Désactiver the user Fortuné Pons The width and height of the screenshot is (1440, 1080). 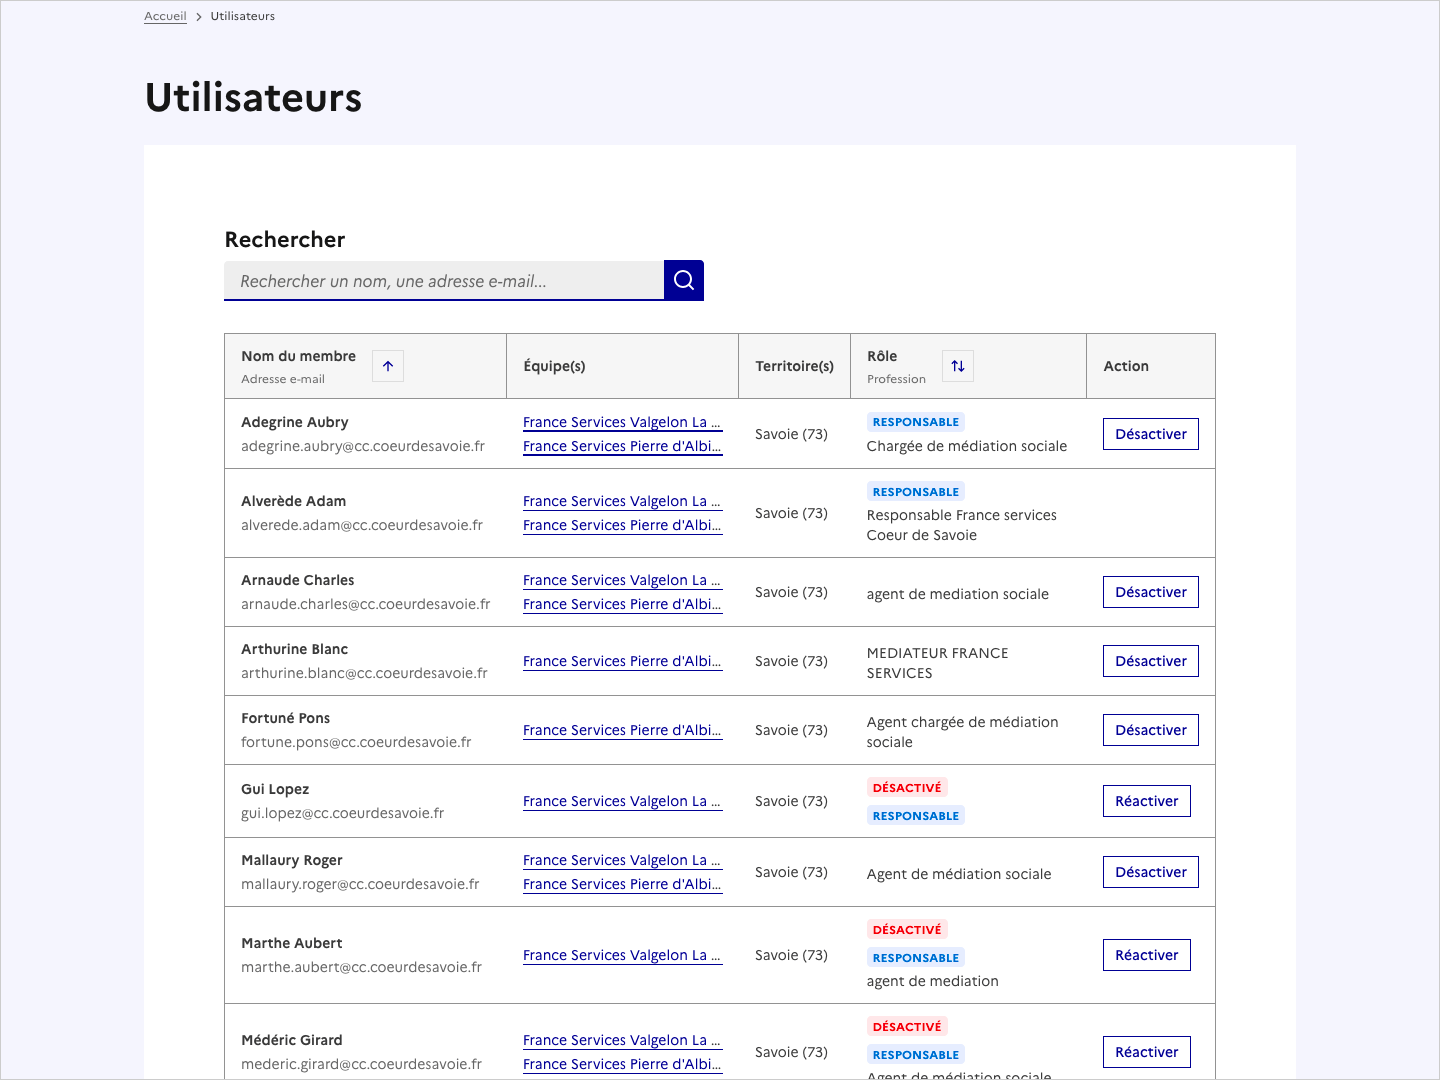click(x=1150, y=729)
